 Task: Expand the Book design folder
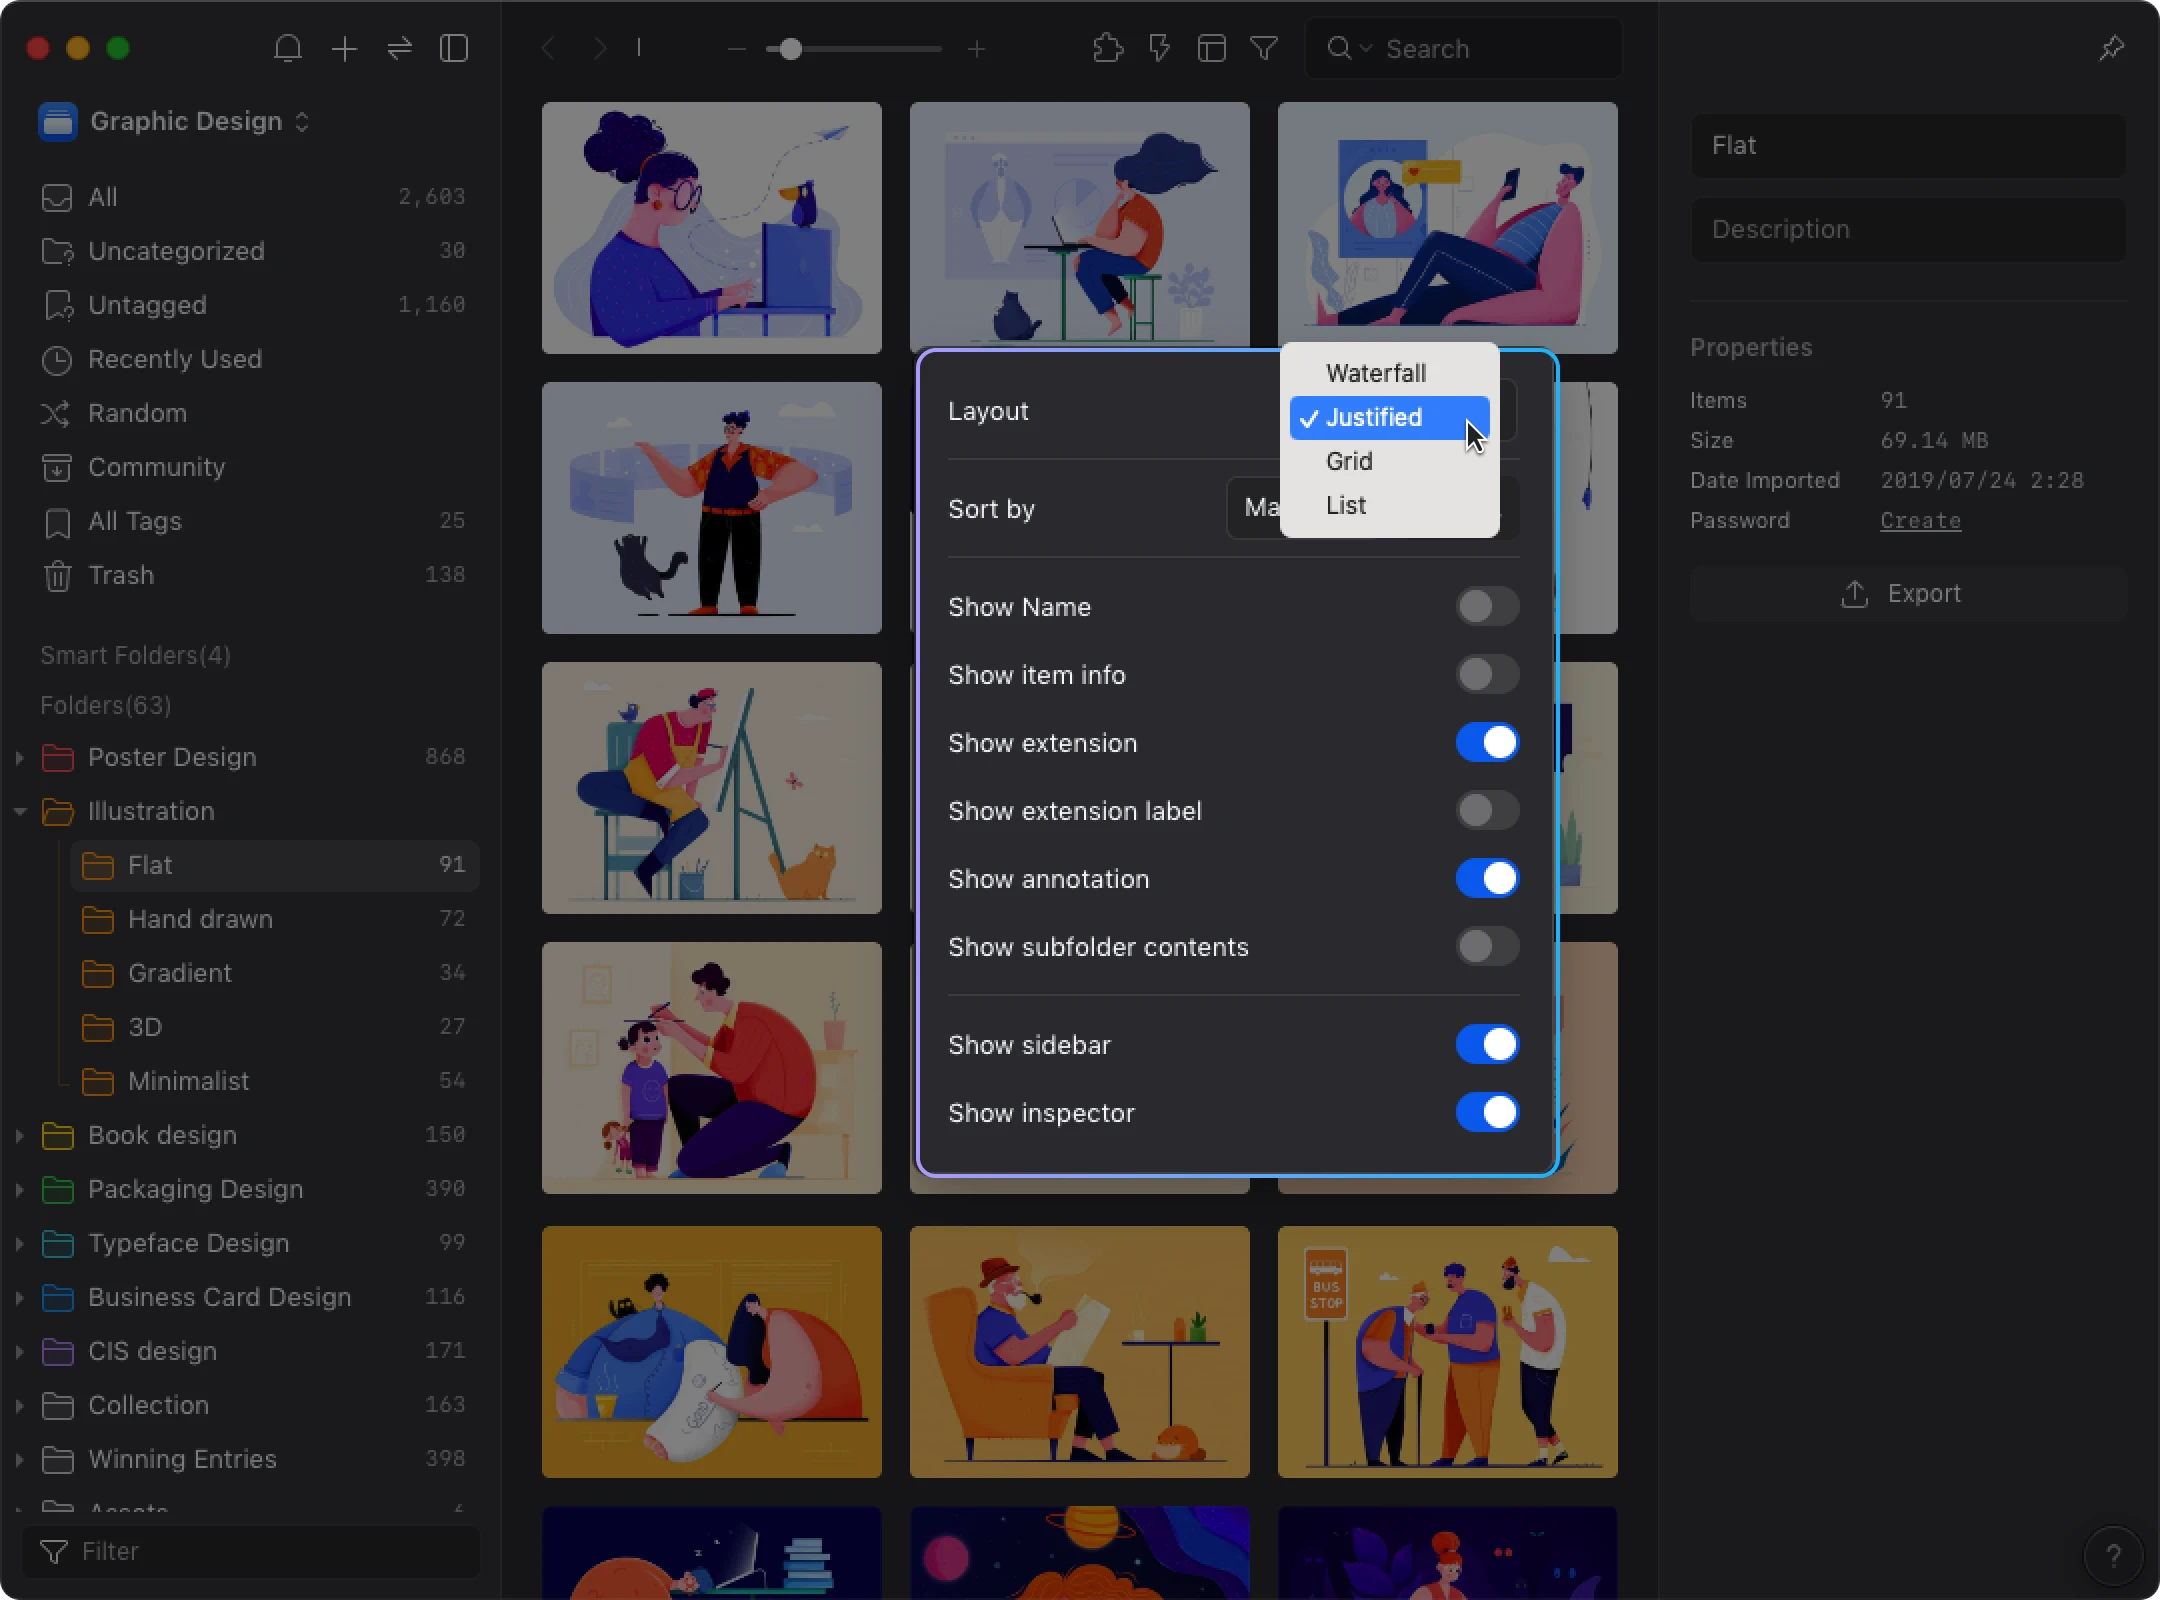(19, 1136)
